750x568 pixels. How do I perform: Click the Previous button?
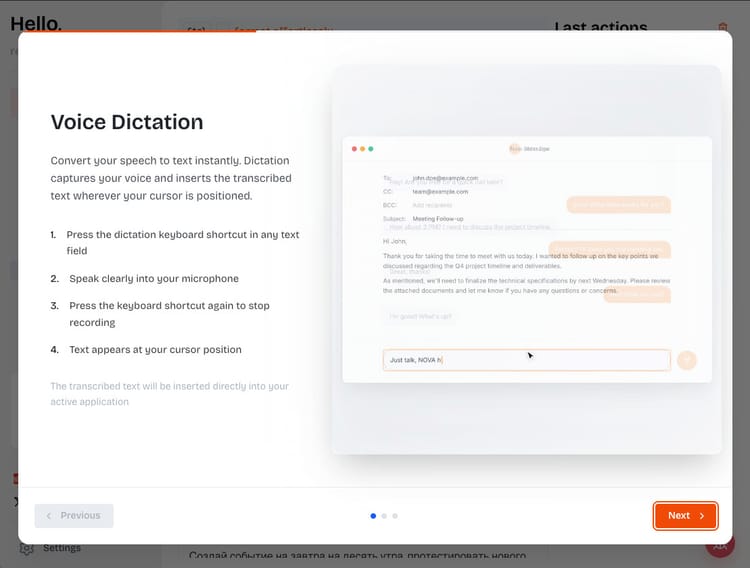click(74, 516)
